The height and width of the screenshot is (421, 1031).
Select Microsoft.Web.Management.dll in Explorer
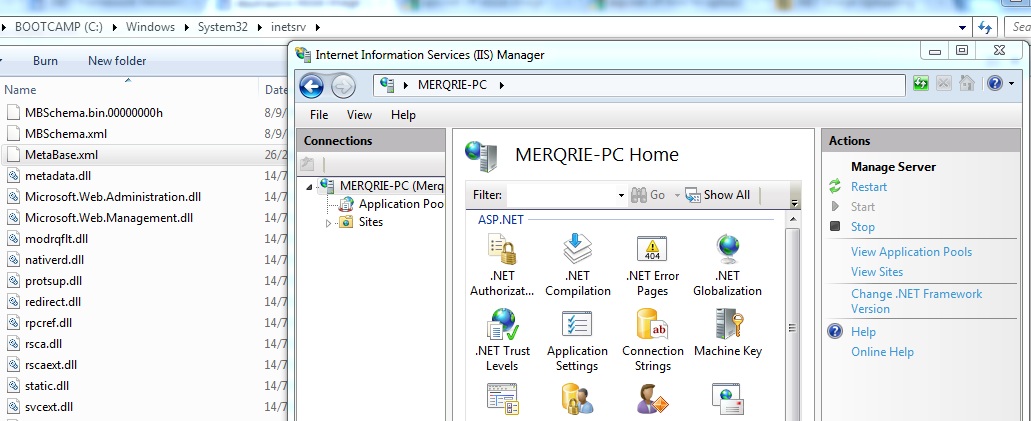click(109, 218)
